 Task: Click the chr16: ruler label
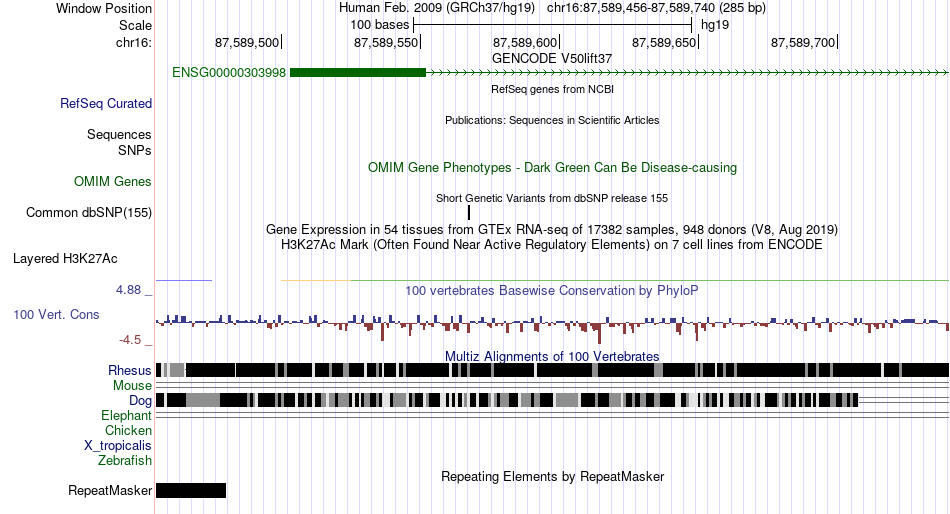coord(134,42)
